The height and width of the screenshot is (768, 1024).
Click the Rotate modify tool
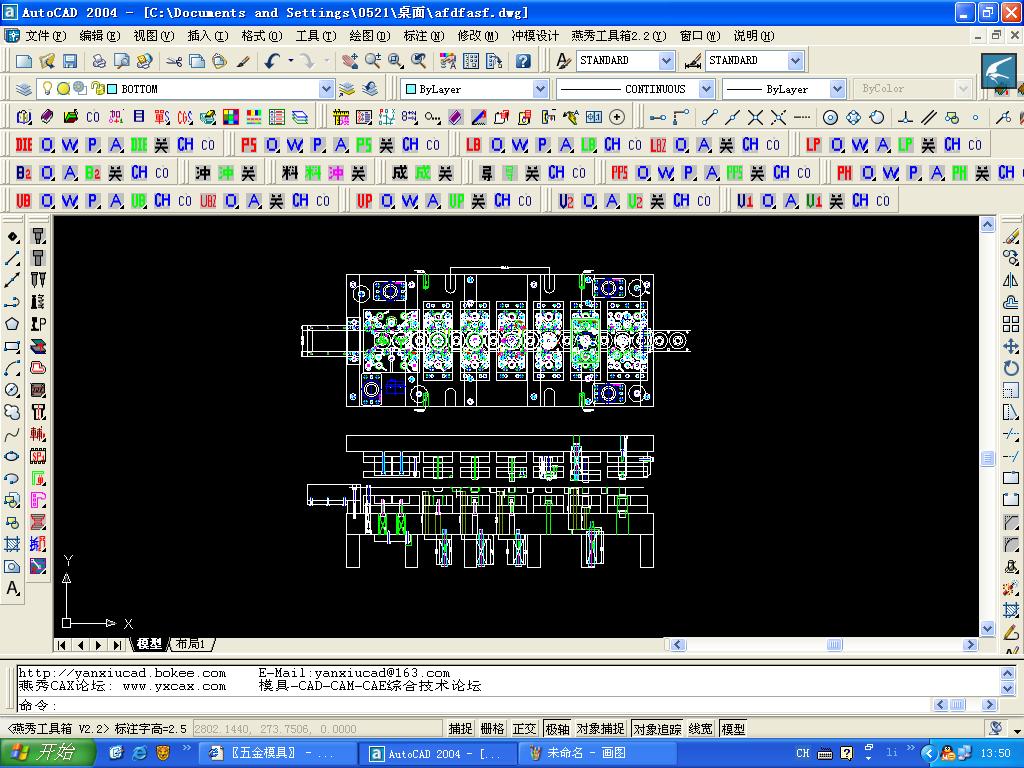[1010, 368]
